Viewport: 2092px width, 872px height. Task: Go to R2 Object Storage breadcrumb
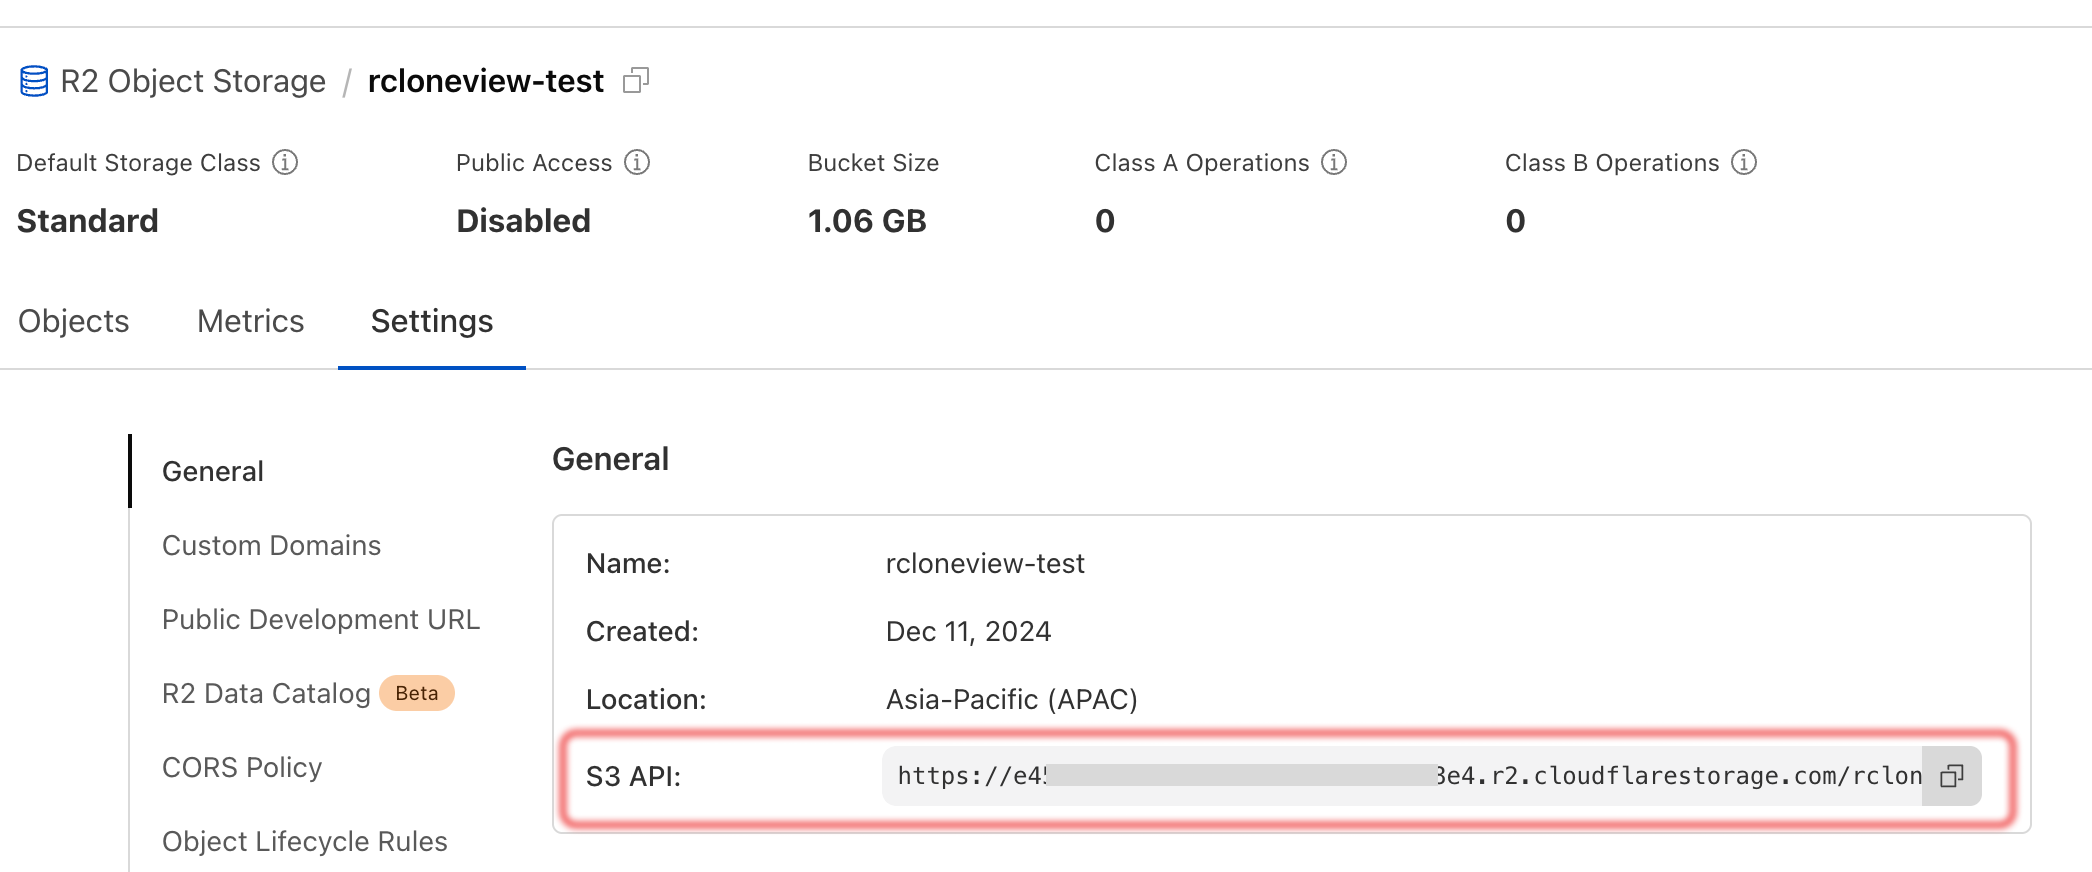[x=193, y=81]
